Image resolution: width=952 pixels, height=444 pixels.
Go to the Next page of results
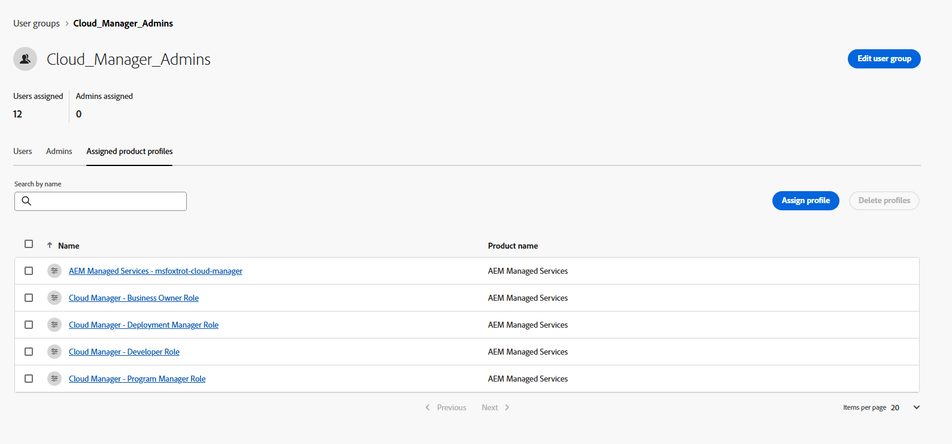pos(495,408)
